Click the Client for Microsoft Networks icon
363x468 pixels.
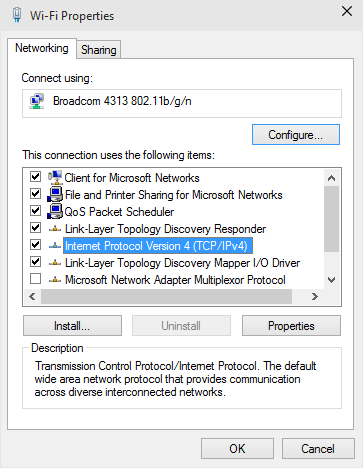pyautogui.click(x=55, y=177)
